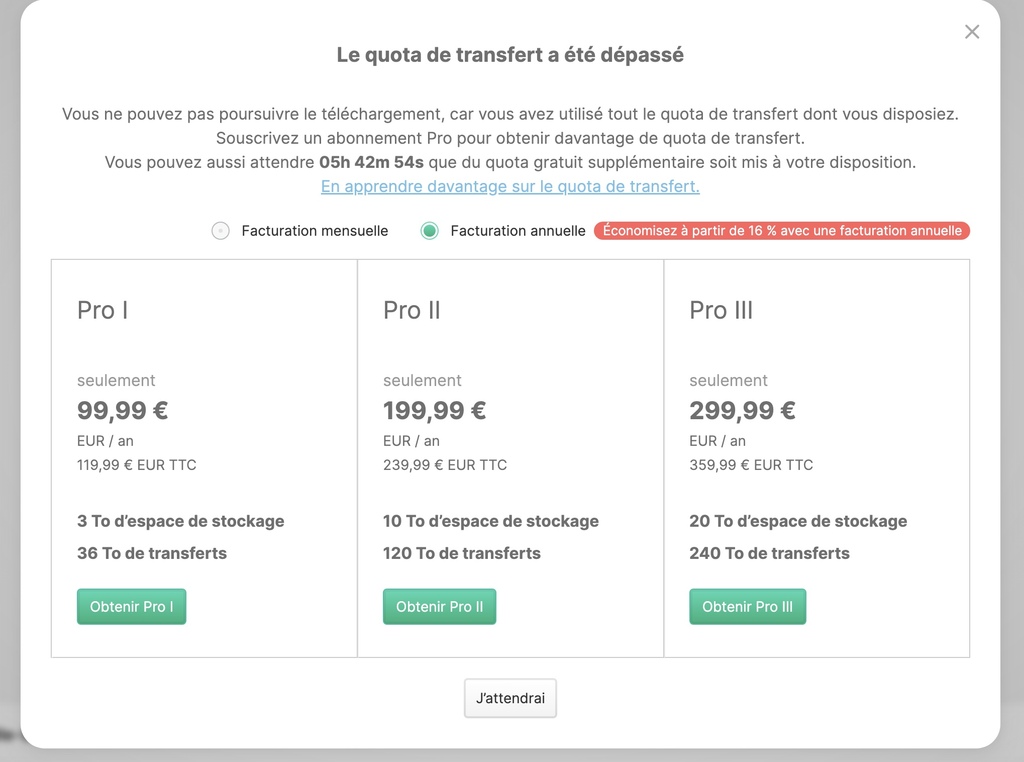The width and height of the screenshot is (1024, 762).
Task: Select the Facturation mensuelle radio button
Action: (221, 231)
